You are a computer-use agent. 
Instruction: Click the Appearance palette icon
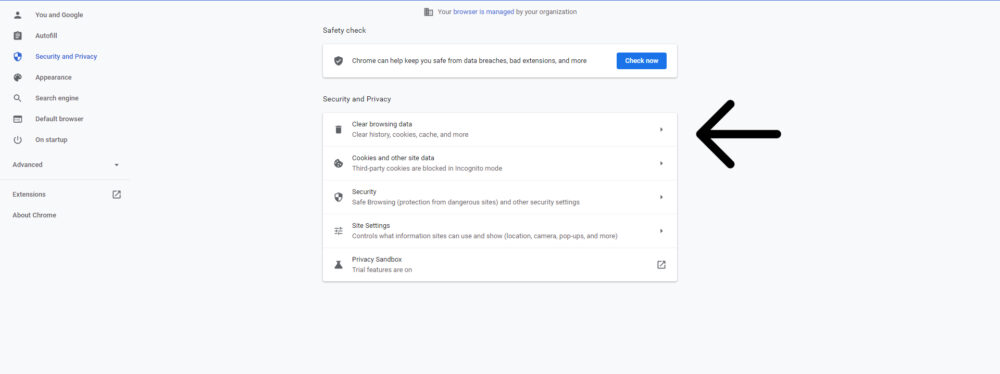pyautogui.click(x=18, y=77)
